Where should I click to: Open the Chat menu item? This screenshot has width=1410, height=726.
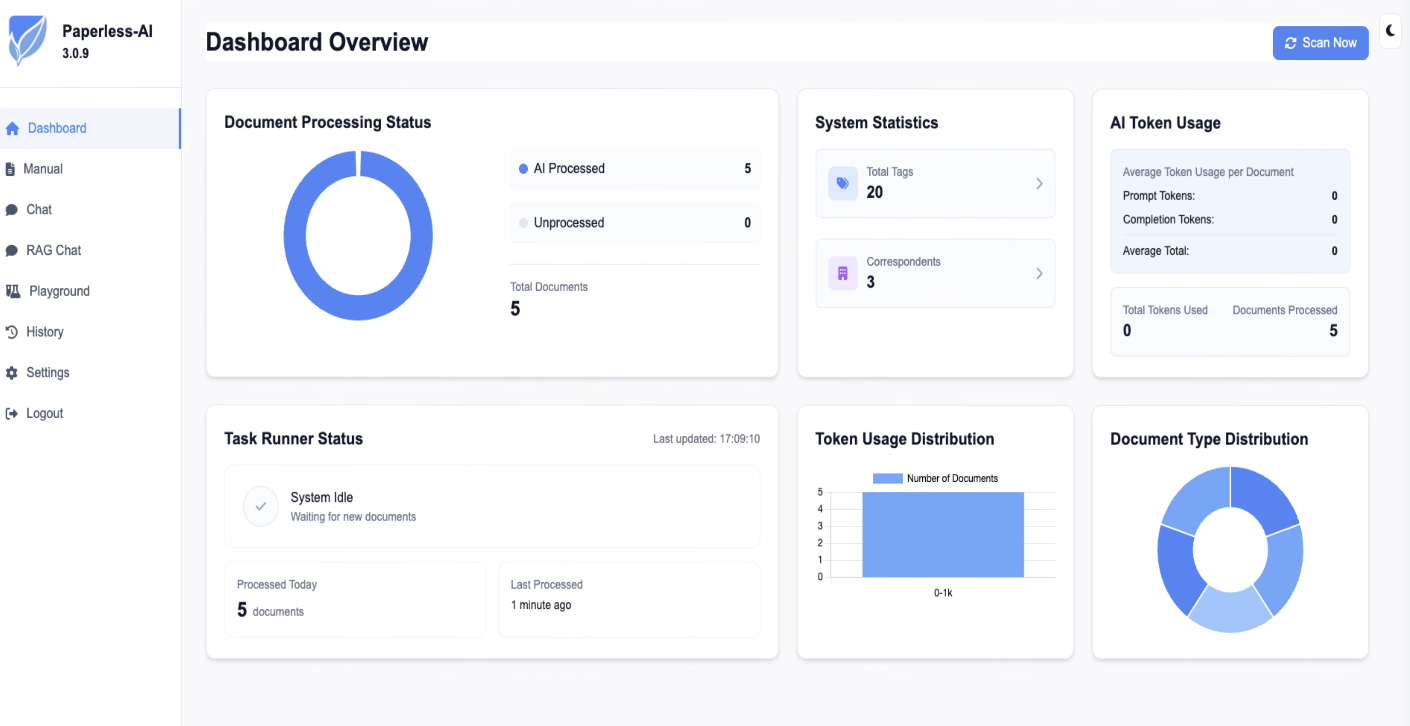click(x=39, y=210)
